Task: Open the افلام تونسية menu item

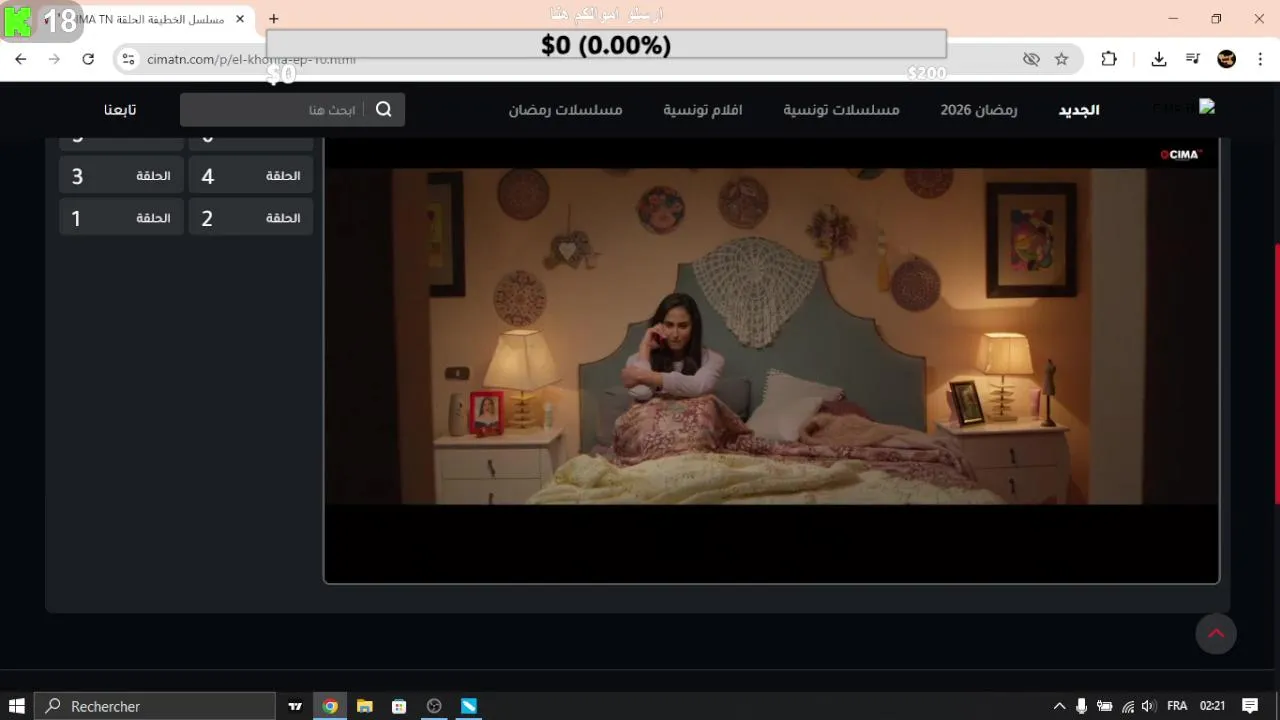Action: coord(702,110)
